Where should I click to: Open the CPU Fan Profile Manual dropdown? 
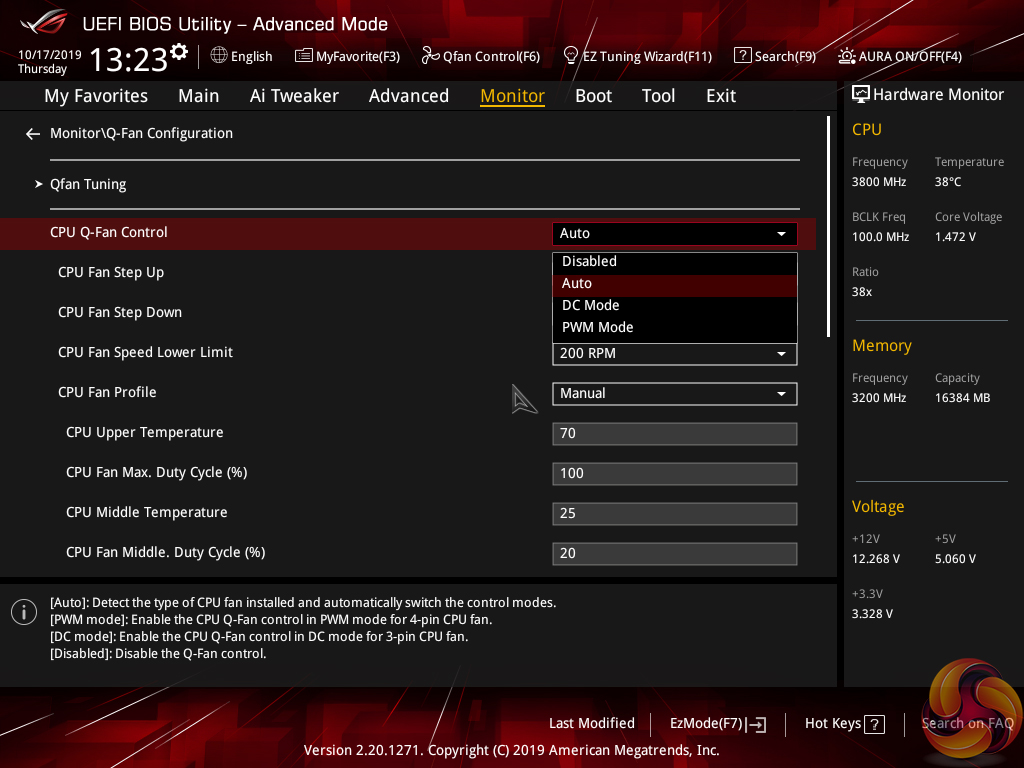[x=675, y=394]
